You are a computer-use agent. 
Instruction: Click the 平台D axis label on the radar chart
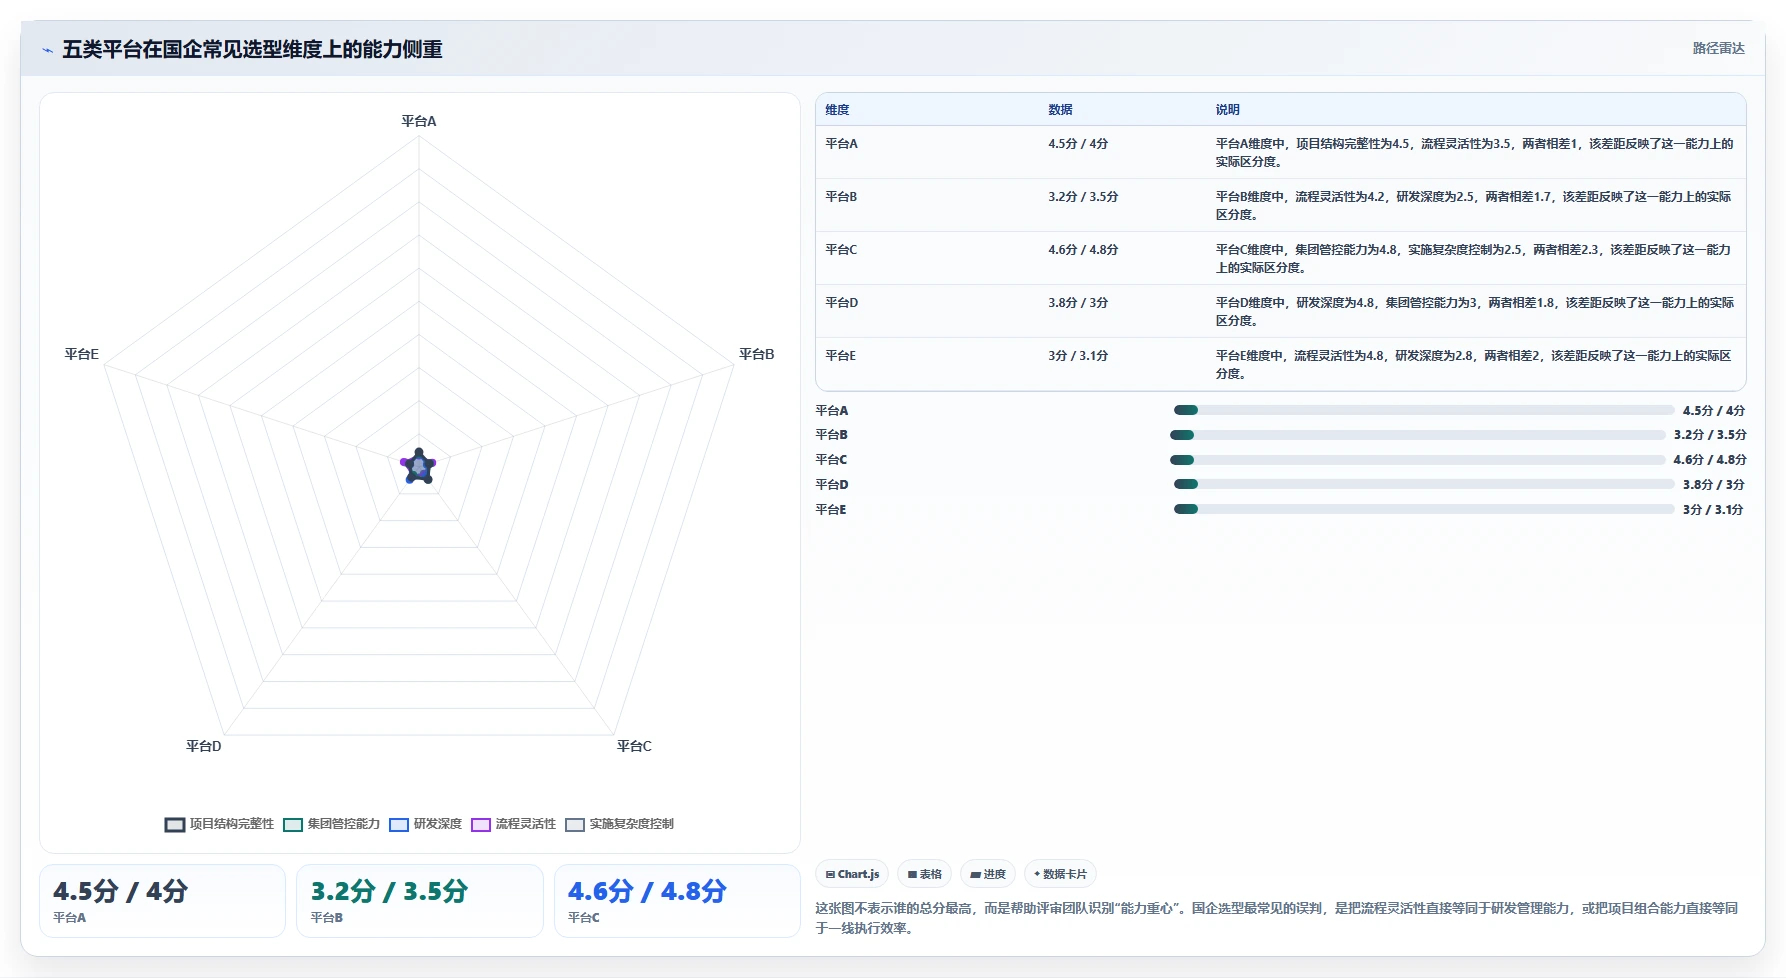tap(204, 746)
